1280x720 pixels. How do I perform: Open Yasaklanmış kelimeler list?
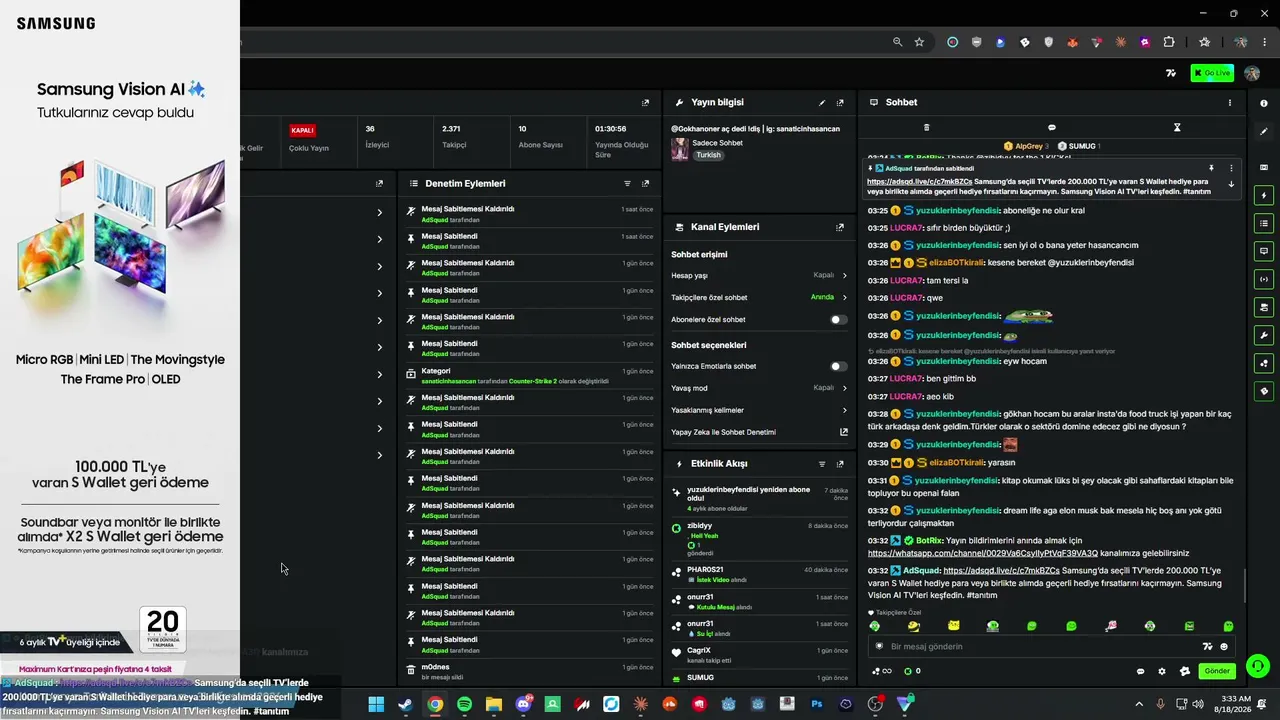click(759, 410)
